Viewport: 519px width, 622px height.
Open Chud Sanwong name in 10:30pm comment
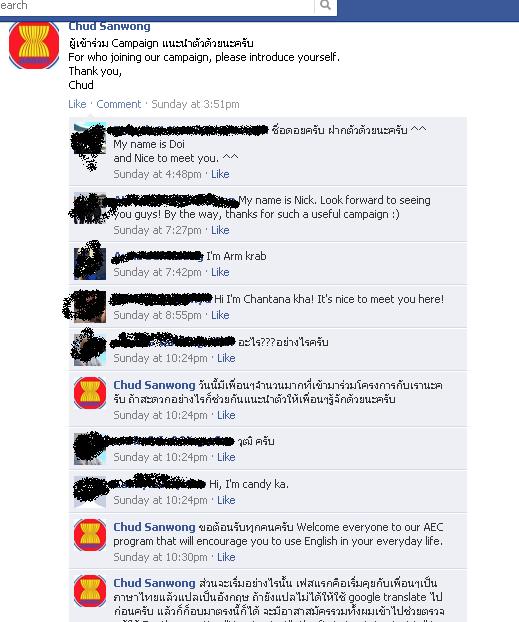pyautogui.click(x=154, y=527)
